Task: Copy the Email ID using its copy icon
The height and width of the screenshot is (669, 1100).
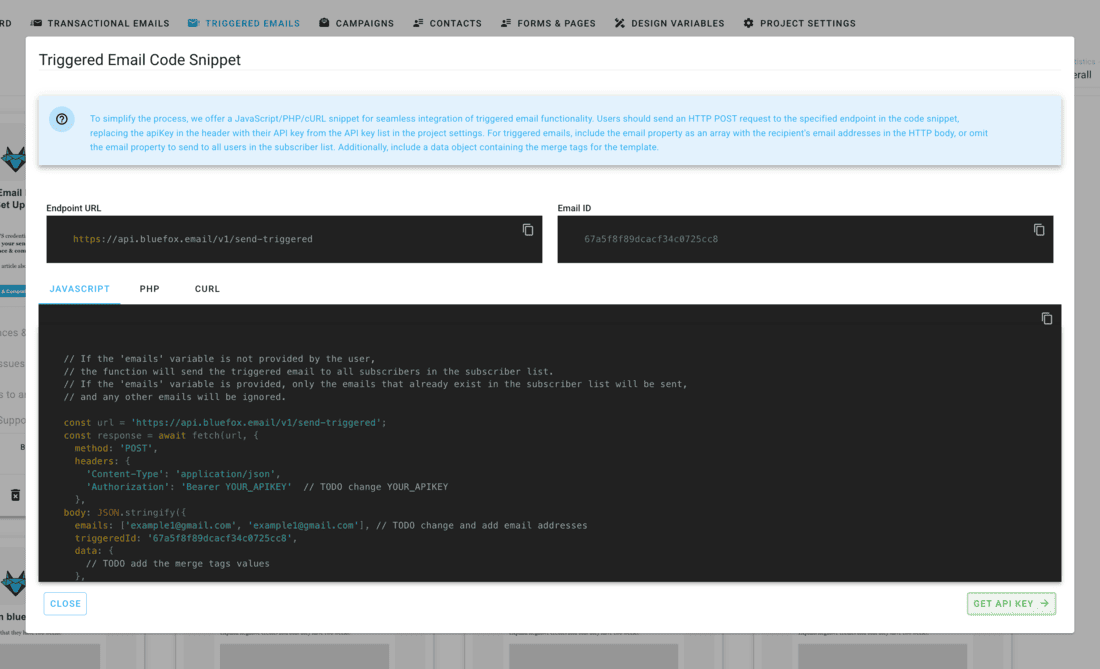Action: (1039, 230)
